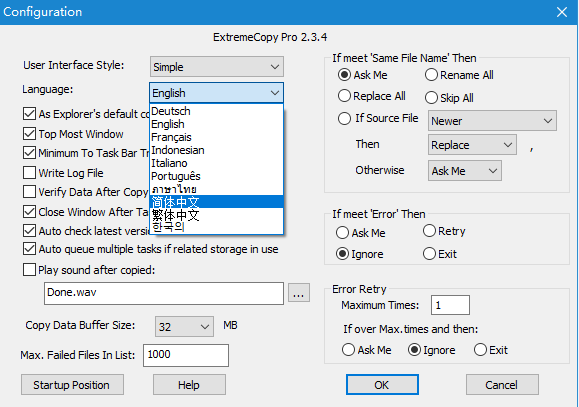Viewport: 579px width, 407px height.
Task: Select Ask Me under If meet Error
Action: pyautogui.click(x=342, y=233)
